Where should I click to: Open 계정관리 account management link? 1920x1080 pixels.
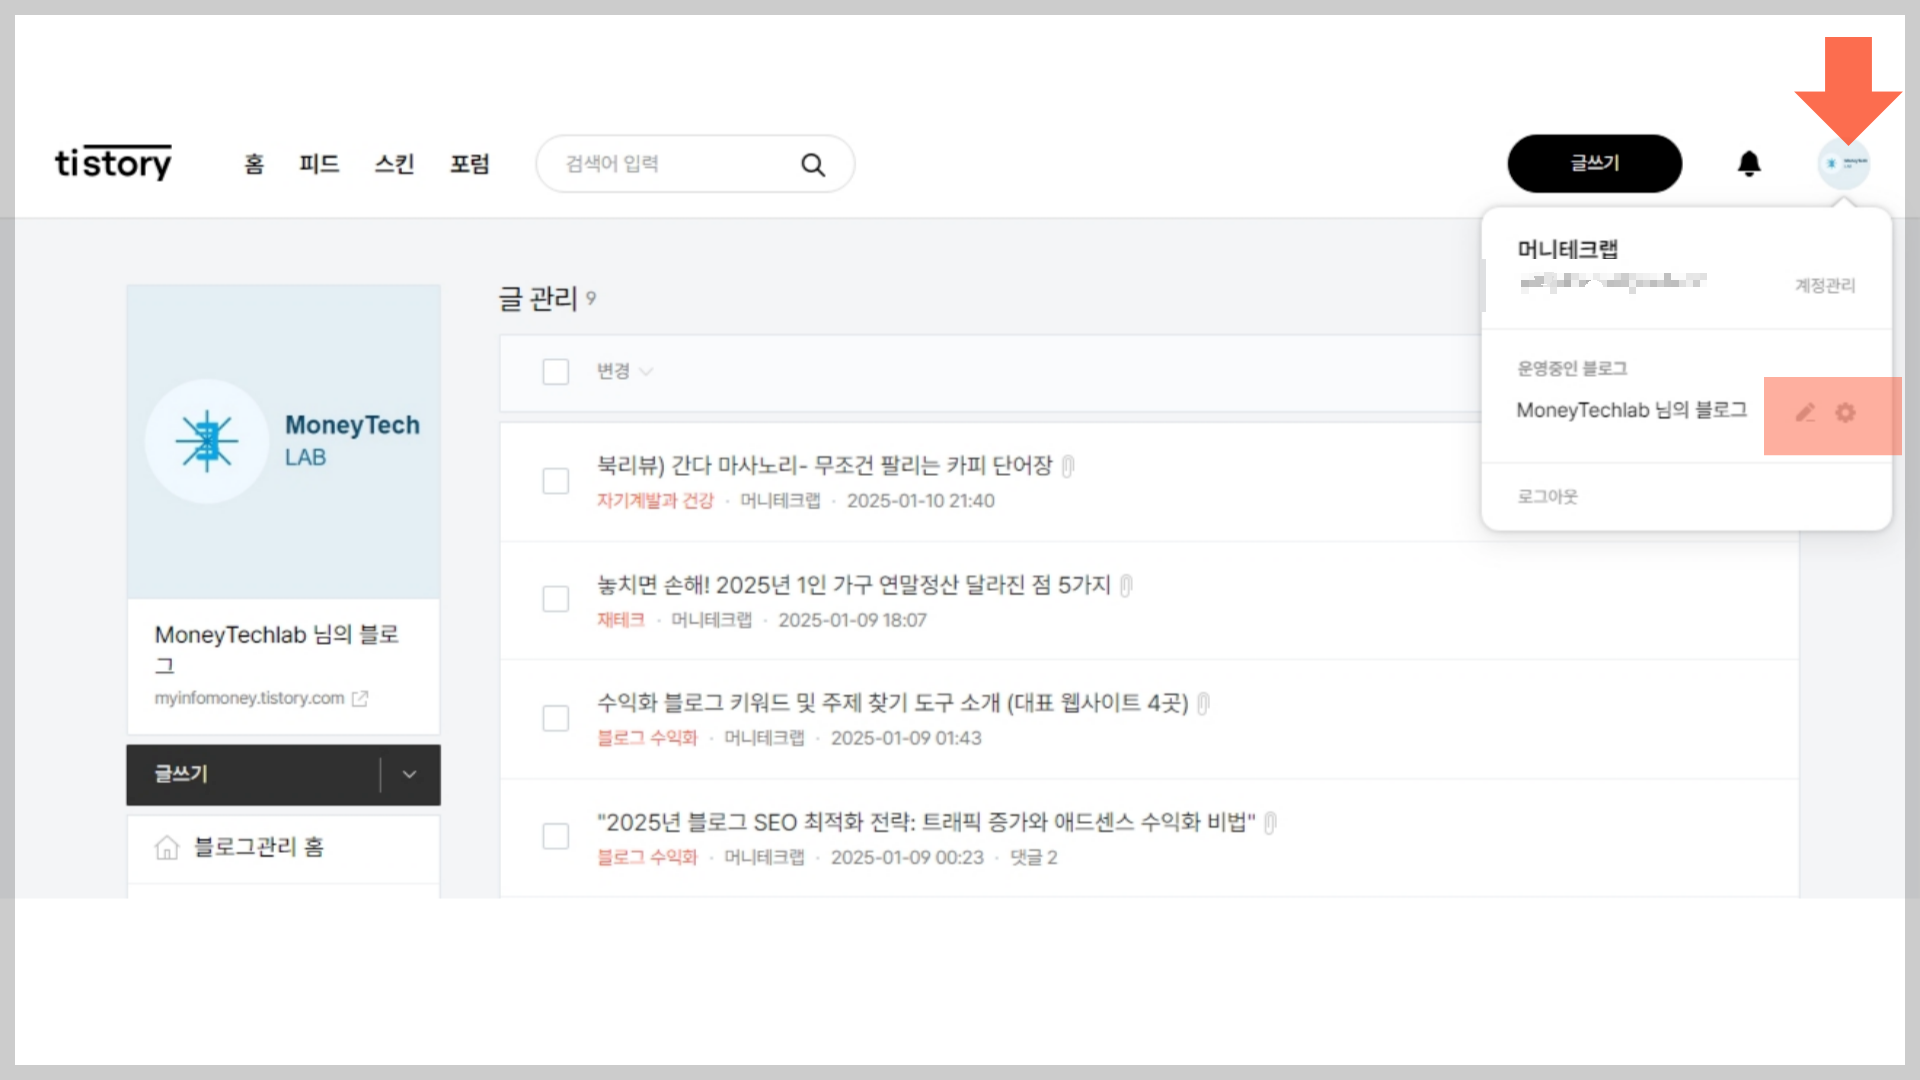pos(1825,286)
